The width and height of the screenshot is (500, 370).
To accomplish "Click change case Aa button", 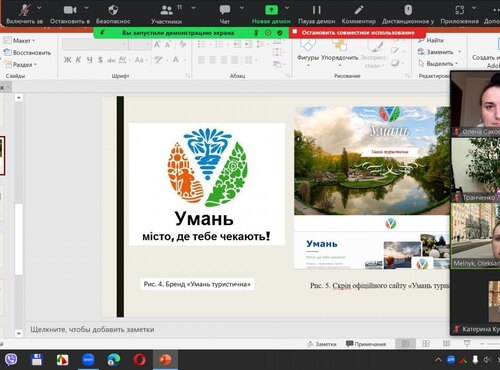I will click(x=140, y=60).
